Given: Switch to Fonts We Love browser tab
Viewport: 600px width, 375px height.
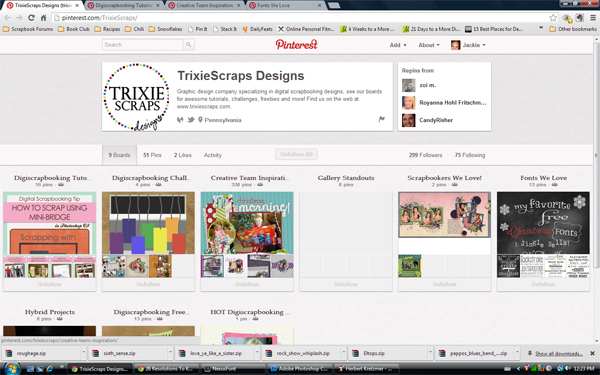Looking at the screenshot, I should pyautogui.click(x=285, y=5).
